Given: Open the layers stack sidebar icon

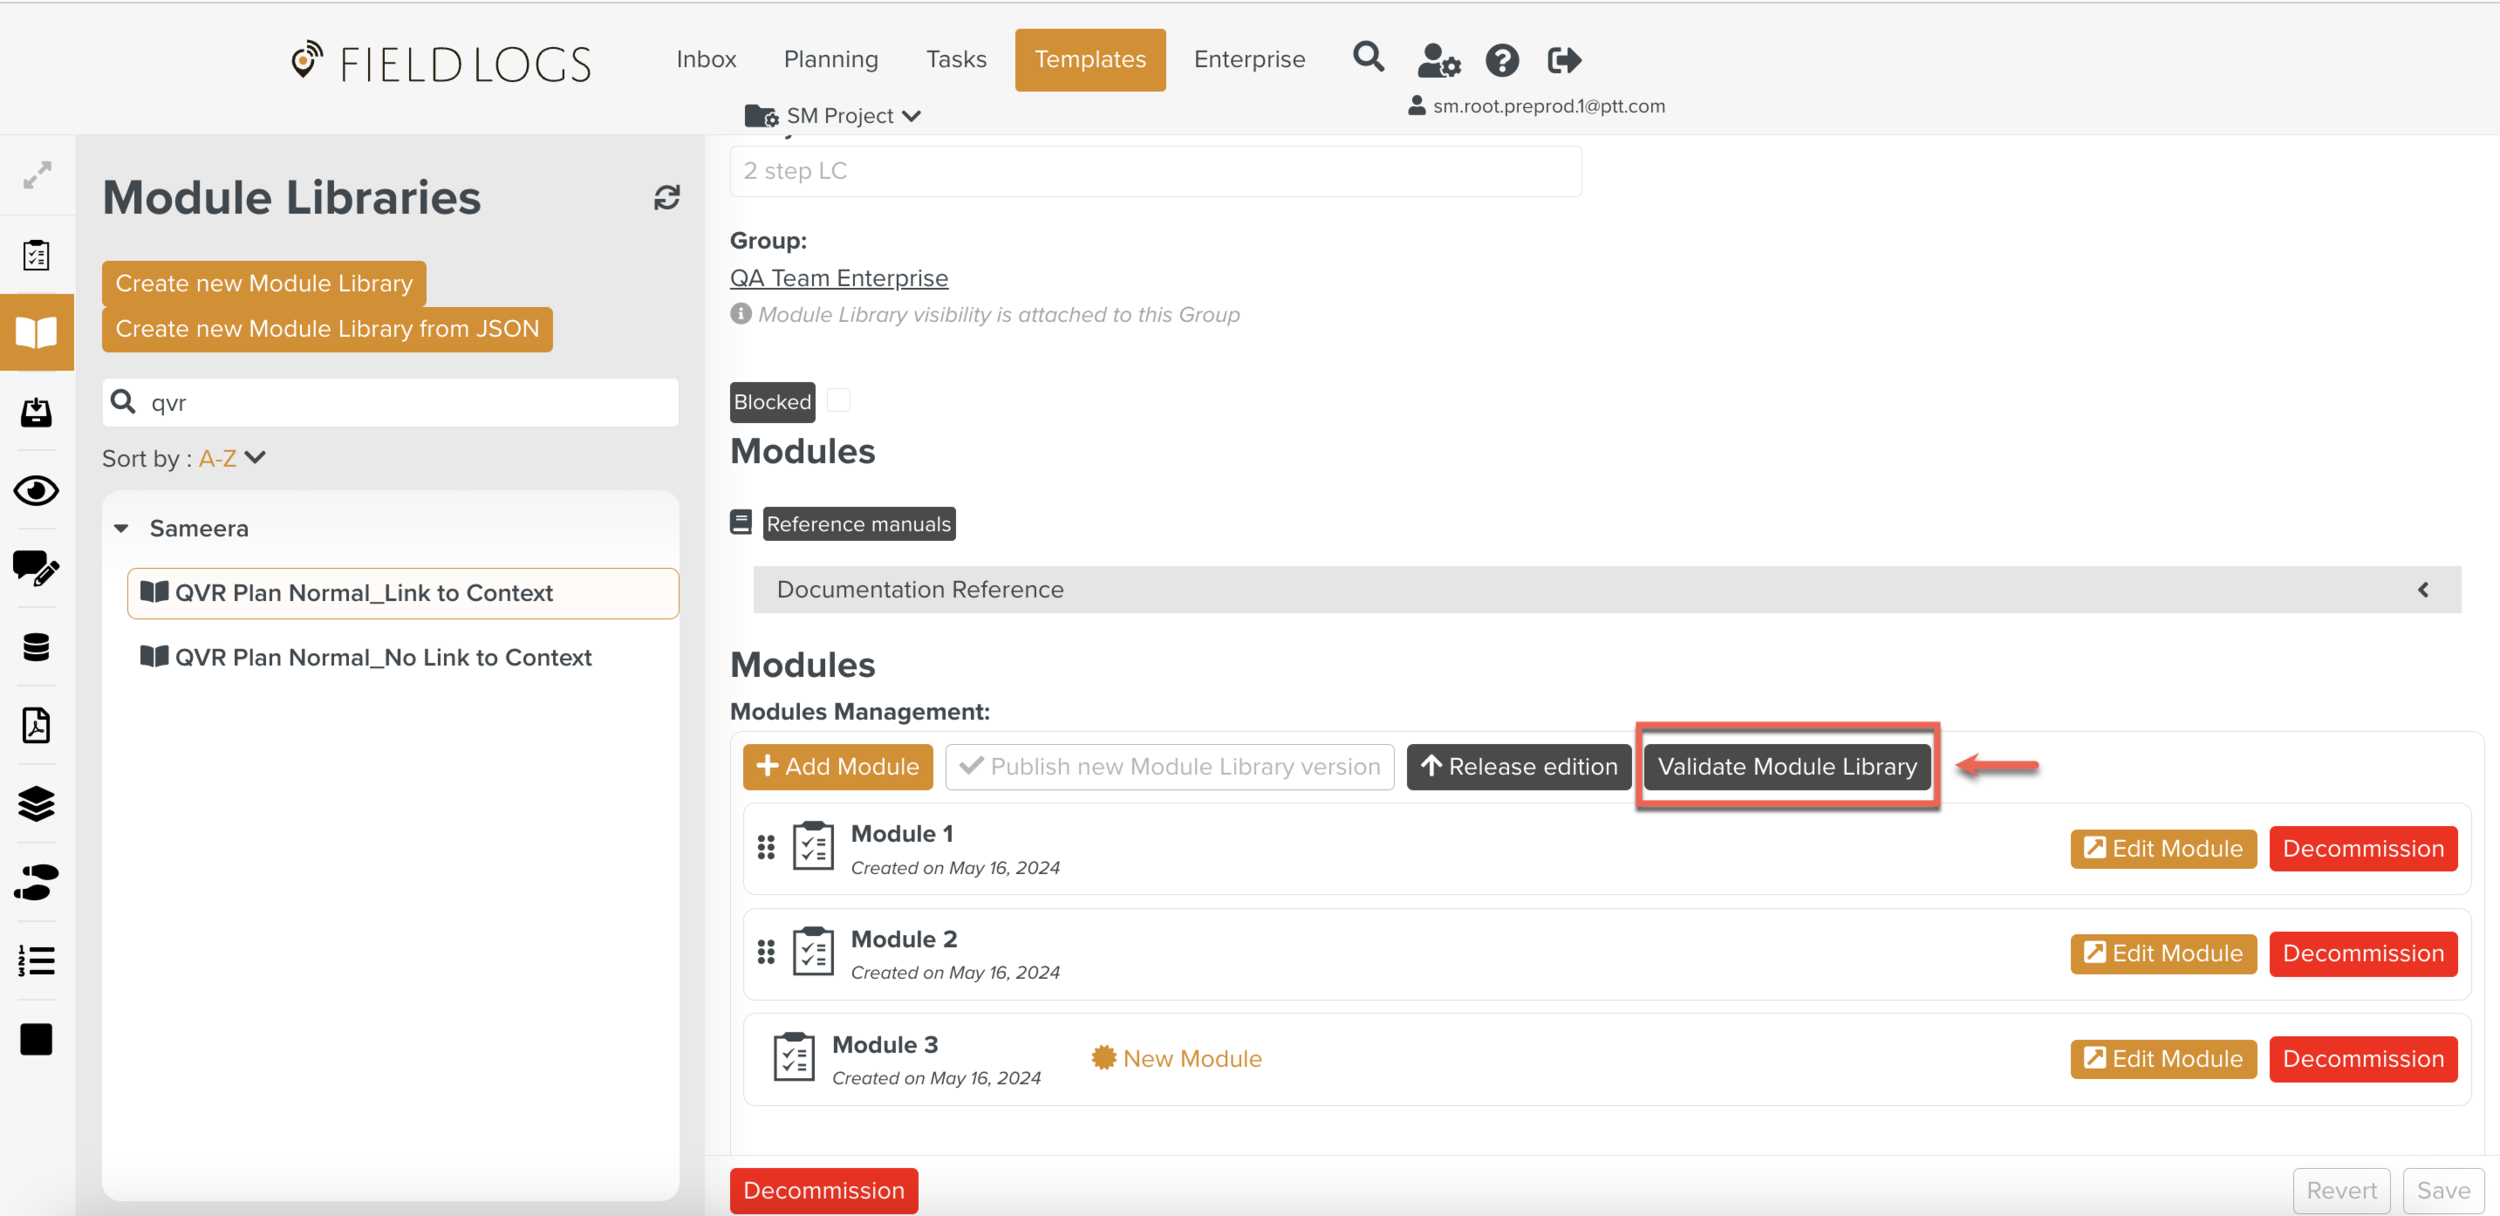Looking at the screenshot, I should pyautogui.click(x=36, y=804).
